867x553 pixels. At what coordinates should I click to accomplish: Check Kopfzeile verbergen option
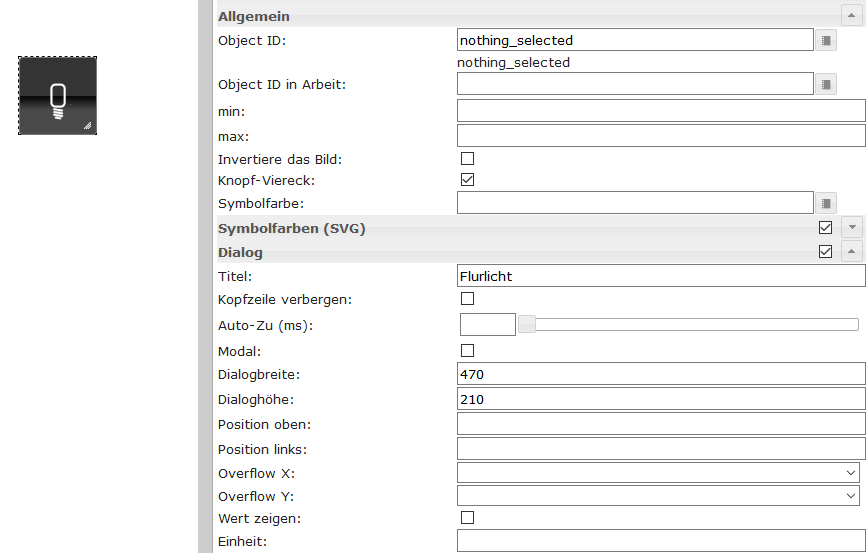point(467,298)
